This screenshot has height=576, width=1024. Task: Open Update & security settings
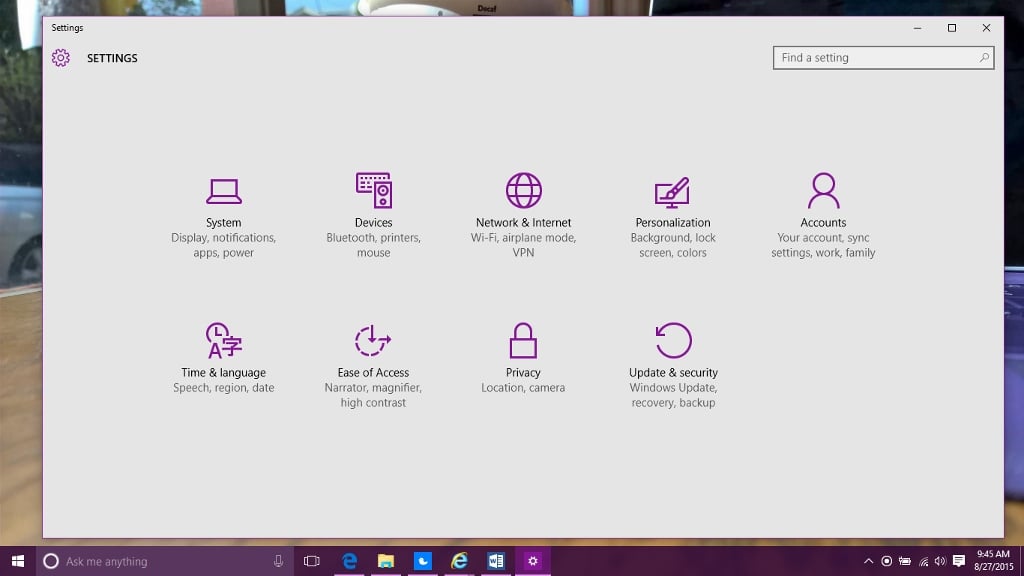point(673,366)
